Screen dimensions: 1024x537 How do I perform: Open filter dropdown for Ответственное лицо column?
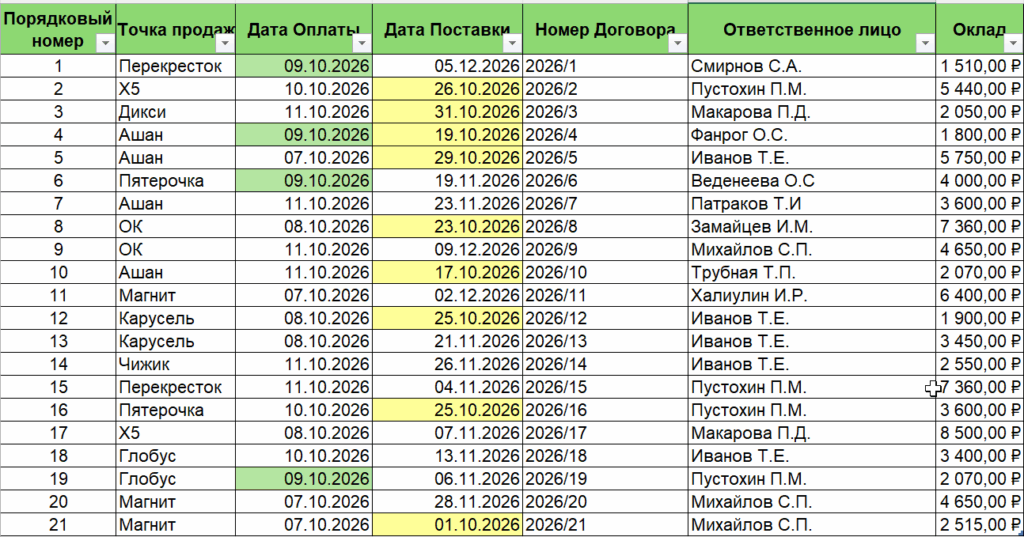[925, 43]
